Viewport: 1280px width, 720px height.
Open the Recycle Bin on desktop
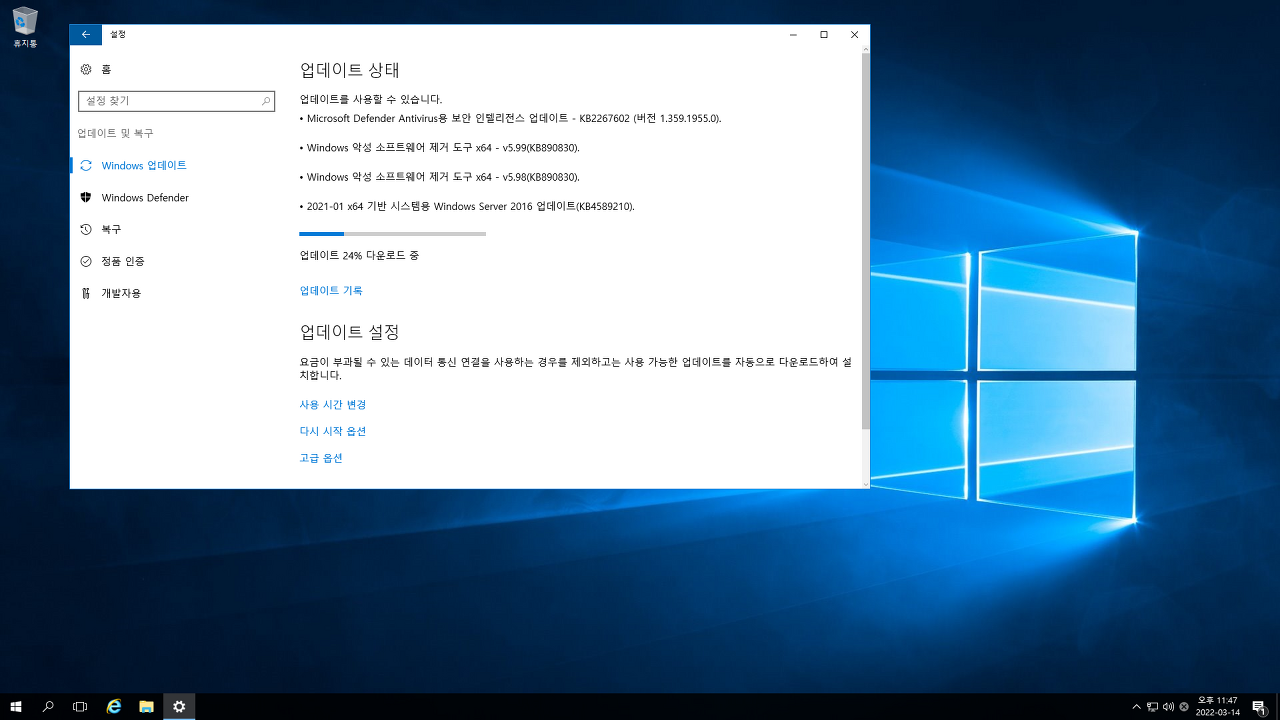click(25, 27)
